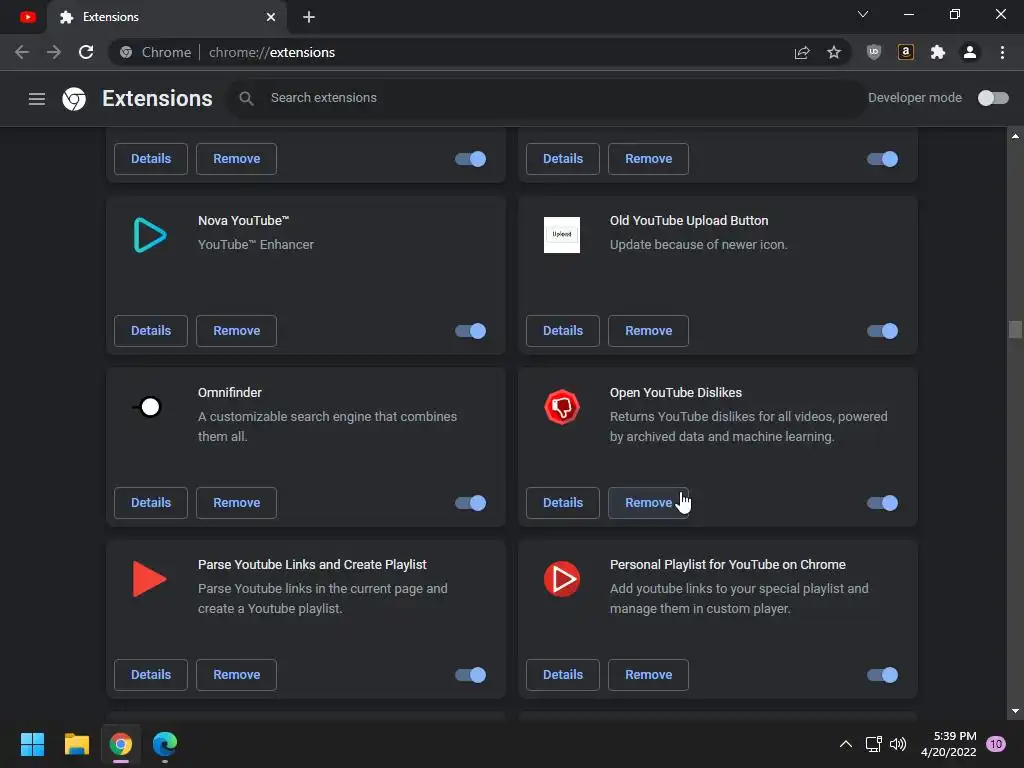Select the Extensions browser tab

[x=167, y=17]
